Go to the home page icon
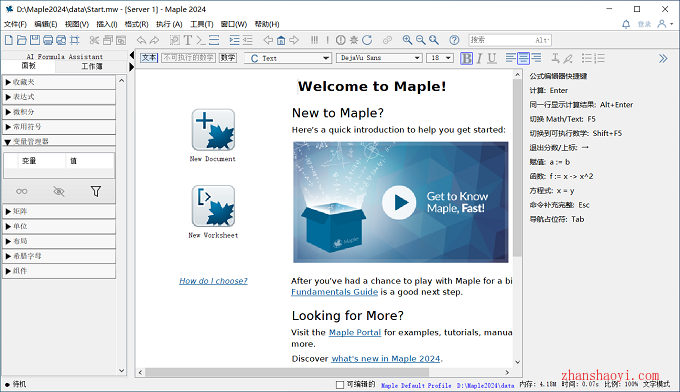680x392 pixels. tap(281, 40)
